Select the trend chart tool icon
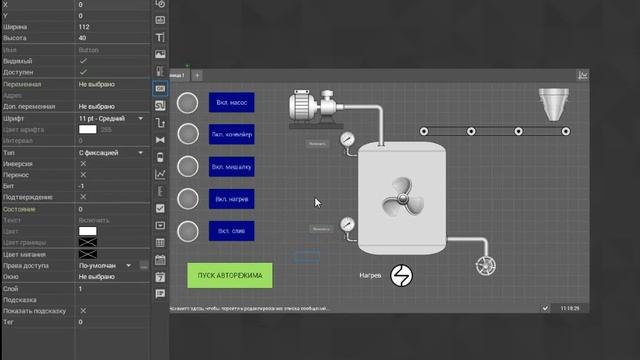 coord(160,174)
